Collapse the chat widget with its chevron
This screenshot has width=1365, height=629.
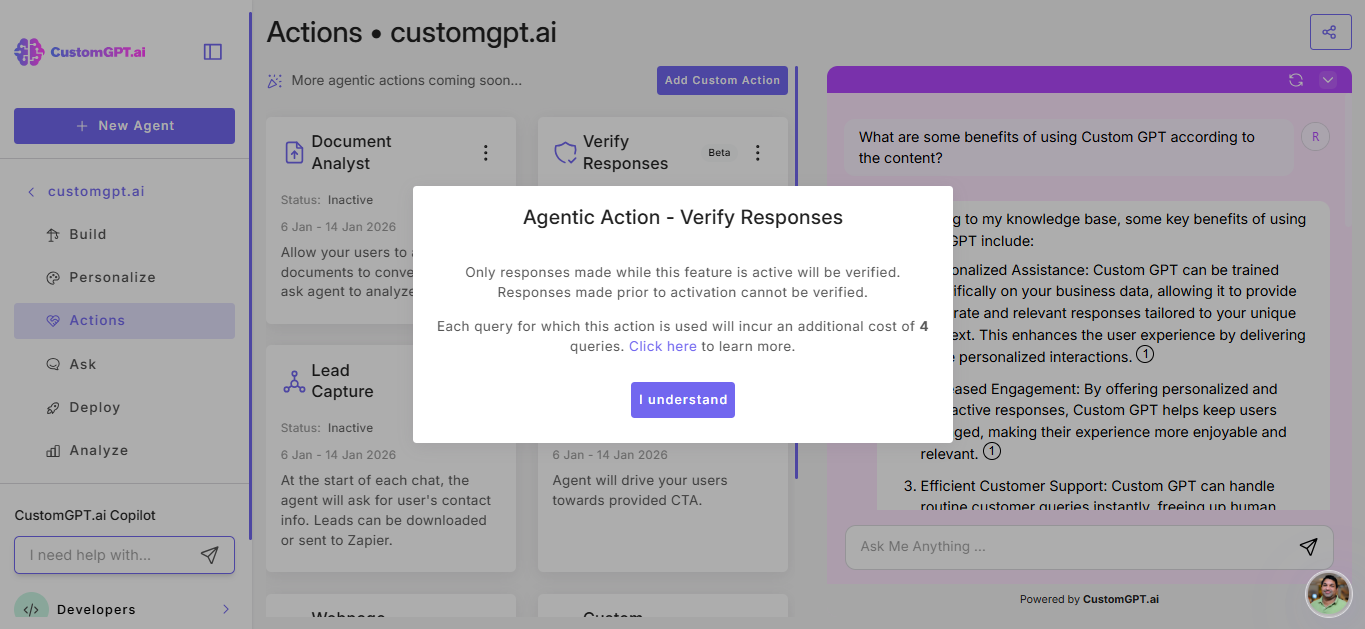(x=1328, y=79)
